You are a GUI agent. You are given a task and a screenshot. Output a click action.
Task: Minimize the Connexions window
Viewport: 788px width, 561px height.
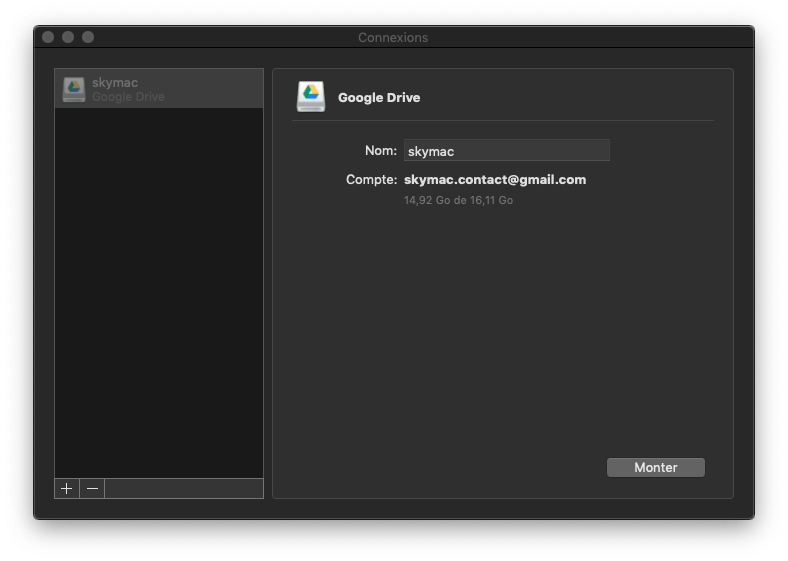68,37
